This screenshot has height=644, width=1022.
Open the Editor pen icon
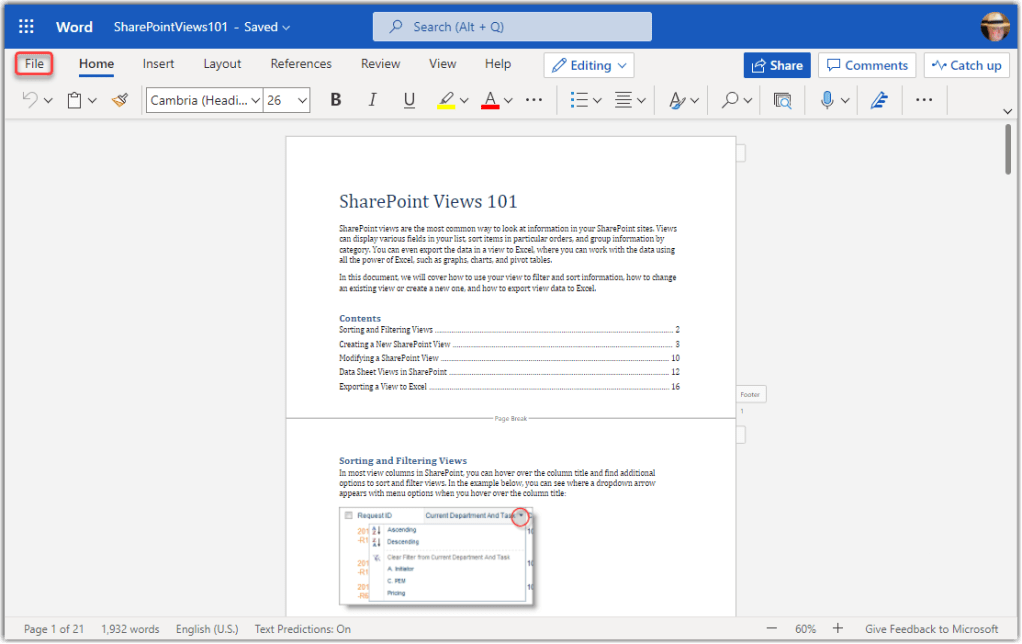tap(879, 100)
